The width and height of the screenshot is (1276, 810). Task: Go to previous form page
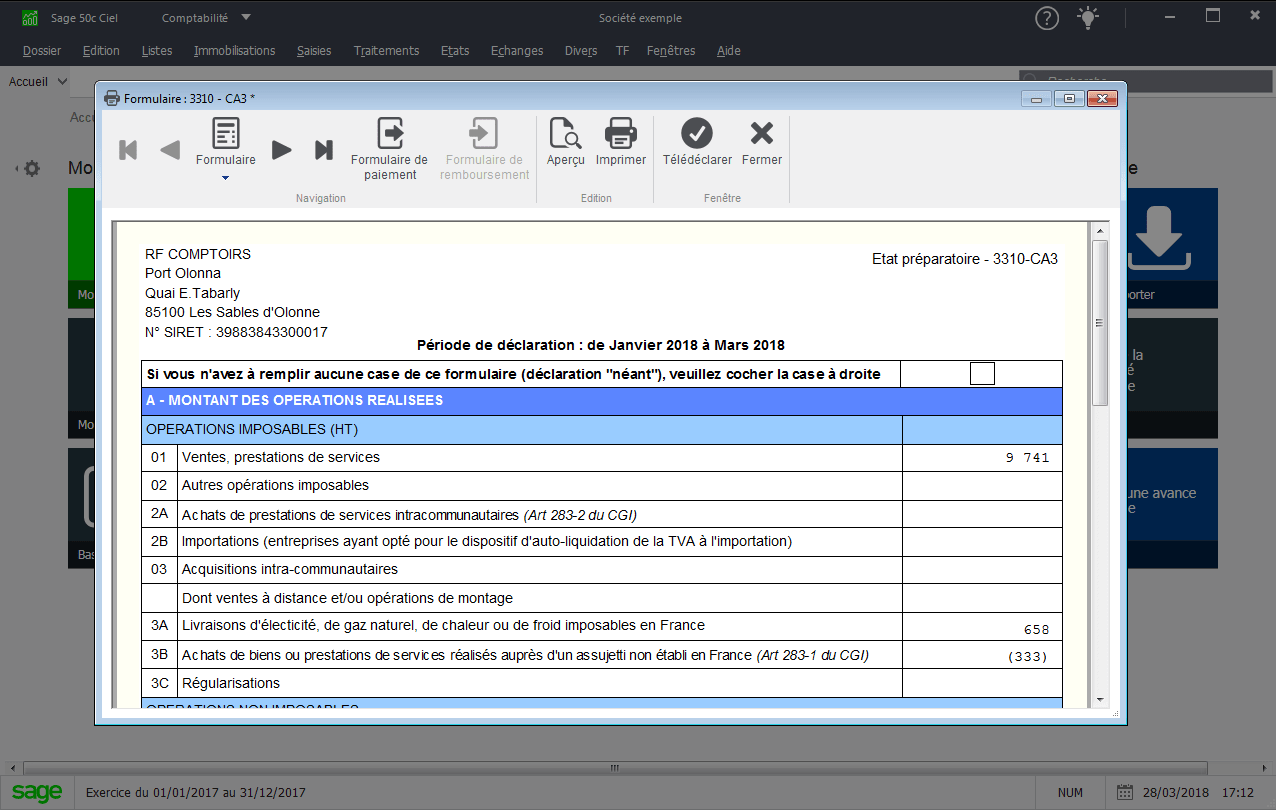[170, 150]
